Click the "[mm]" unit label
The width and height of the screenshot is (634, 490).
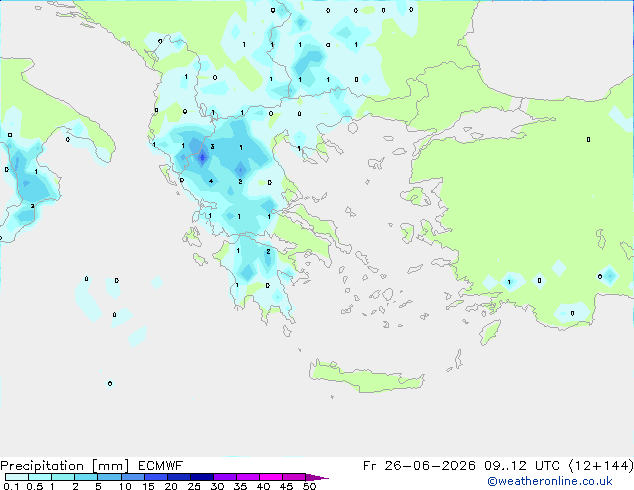click(x=110, y=466)
